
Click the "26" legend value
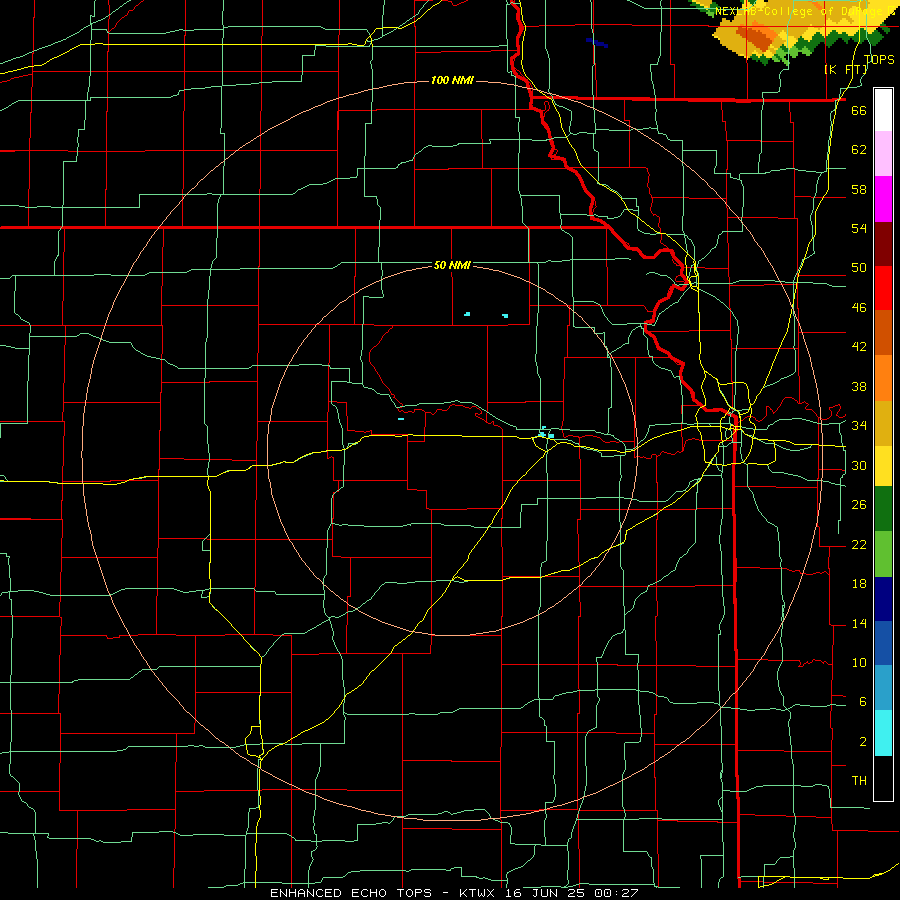(x=859, y=505)
